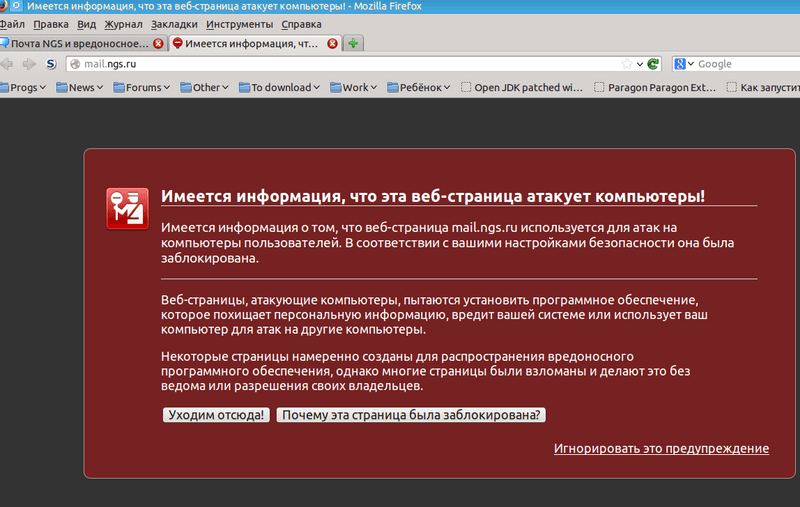The image size is (800, 507).
Task: Click the 'Уходим отсюда!' button
Action: pyautogui.click(x=216, y=415)
